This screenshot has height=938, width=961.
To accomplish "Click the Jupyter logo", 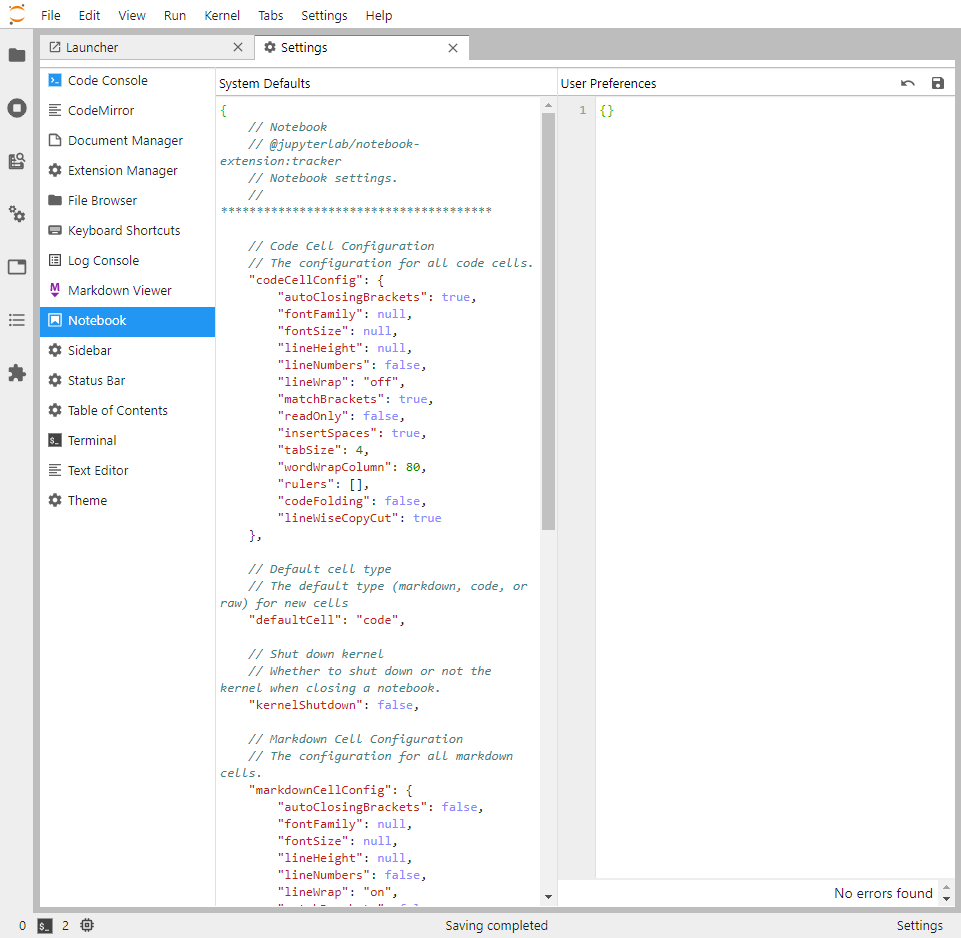I will point(17,14).
